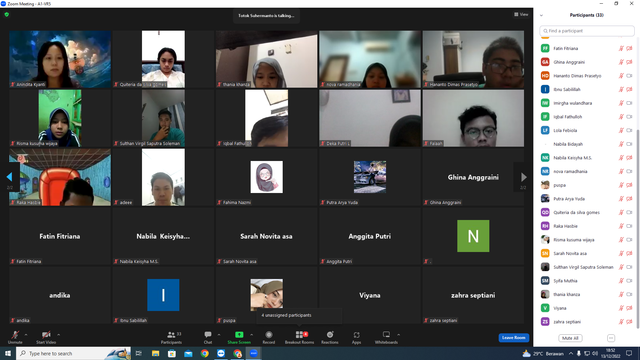
Task: Expand audio options arrow next to Unmute
Action: [26, 335]
